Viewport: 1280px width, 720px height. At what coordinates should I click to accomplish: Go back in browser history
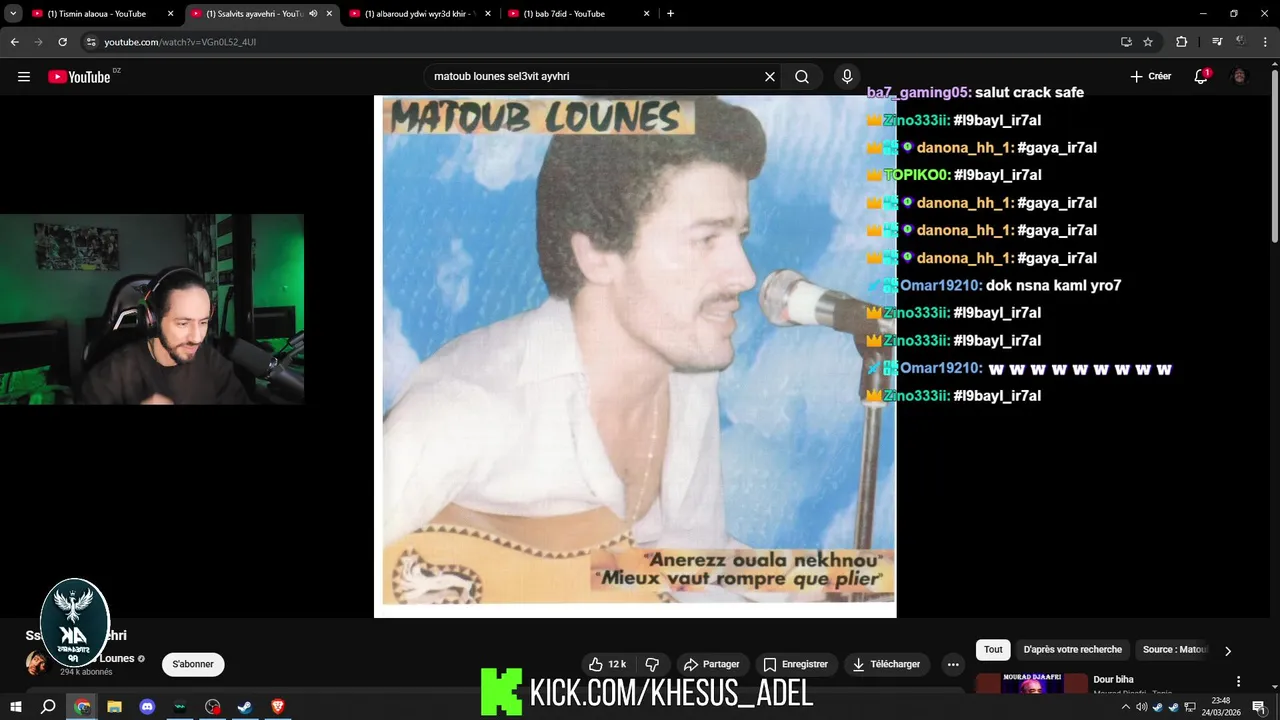(x=15, y=42)
